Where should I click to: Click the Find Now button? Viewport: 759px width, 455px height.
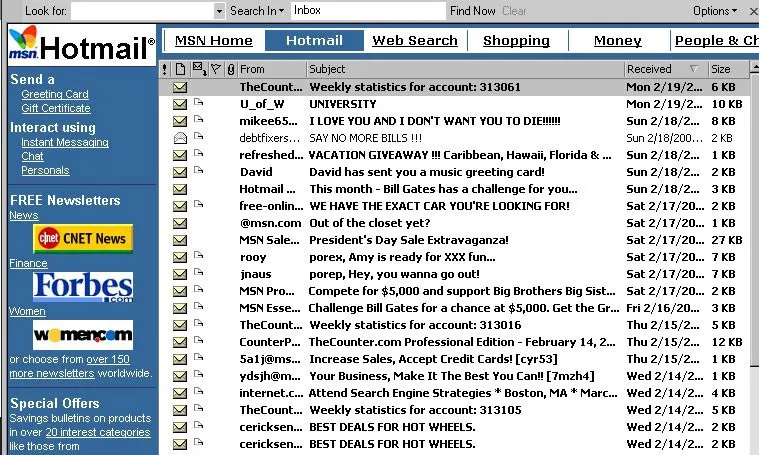click(x=472, y=11)
